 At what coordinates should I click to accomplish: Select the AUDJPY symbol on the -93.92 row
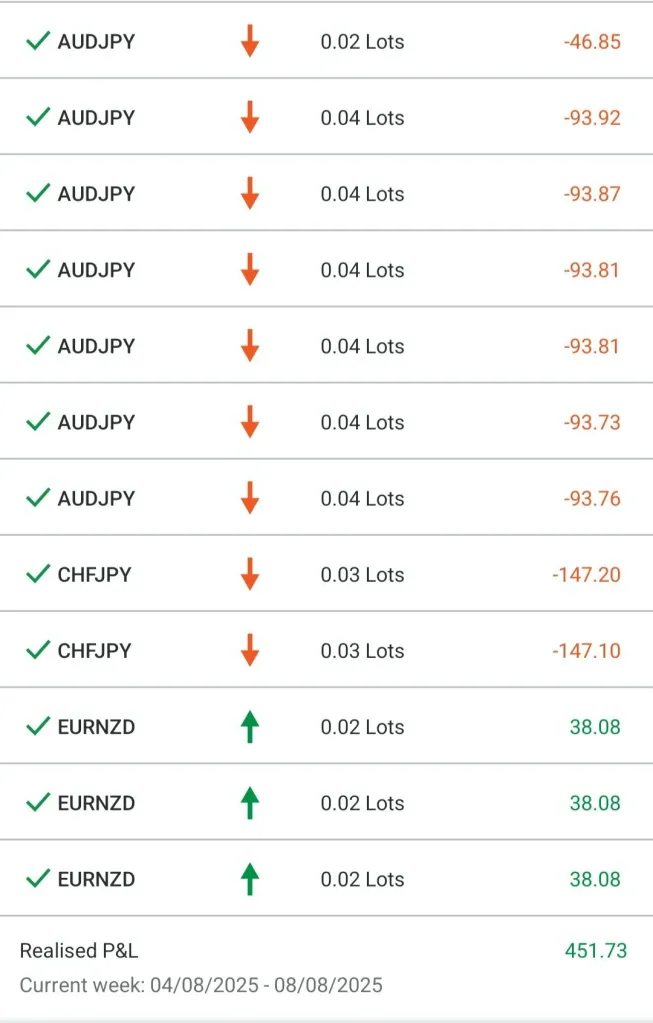coord(96,118)
